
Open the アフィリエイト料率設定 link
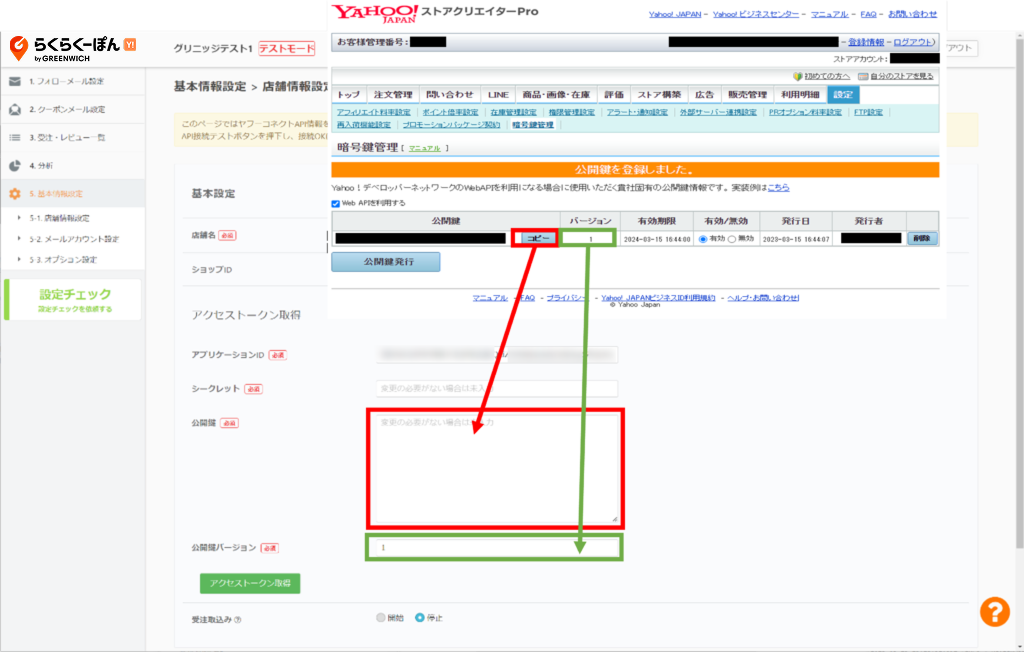click(374, 112)
